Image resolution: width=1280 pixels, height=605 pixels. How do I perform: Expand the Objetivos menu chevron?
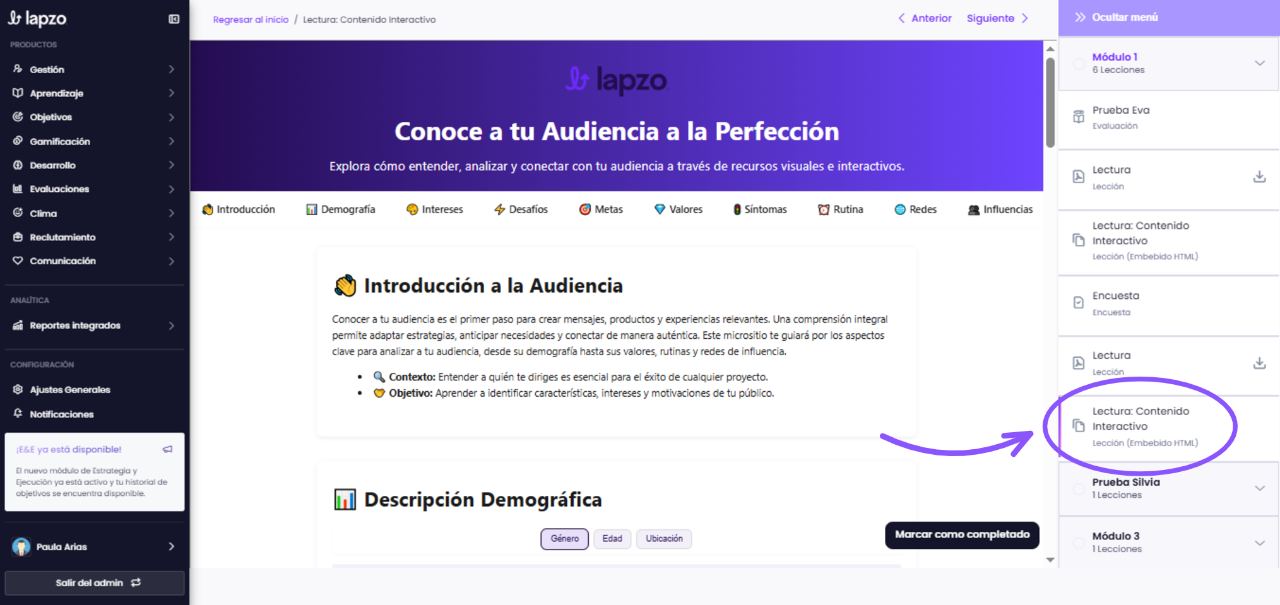tap(171, 117)
